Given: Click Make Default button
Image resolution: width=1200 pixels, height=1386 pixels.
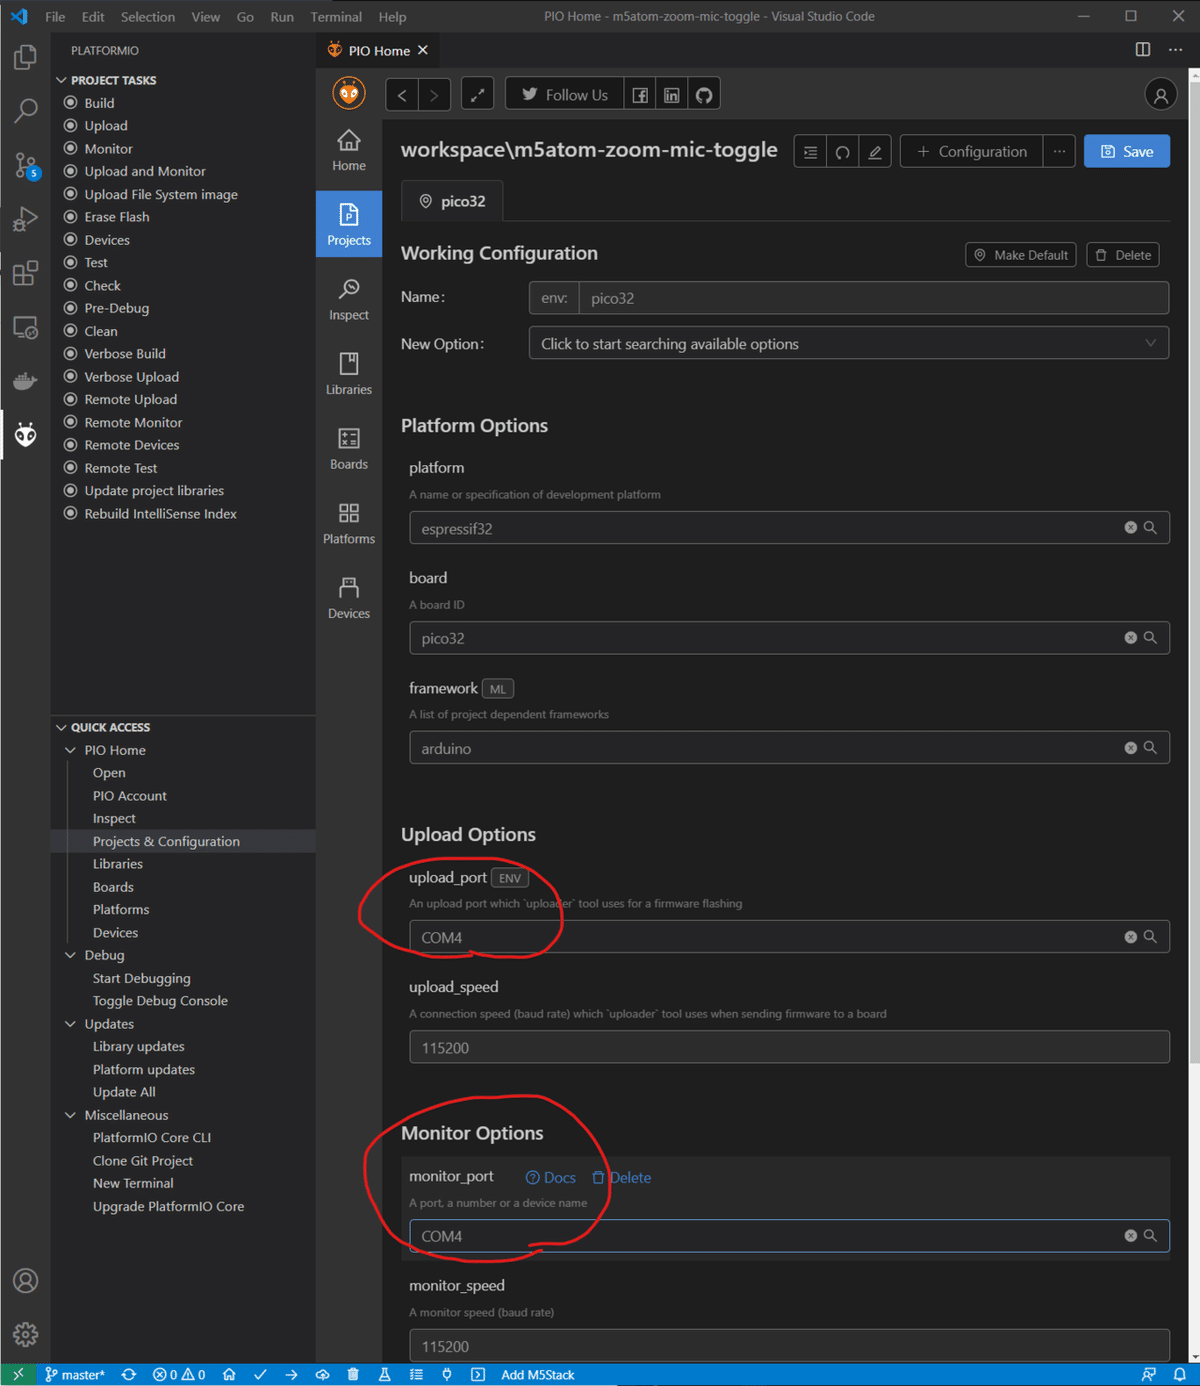Looking at the screenshot, I should tap(1021, 255).
